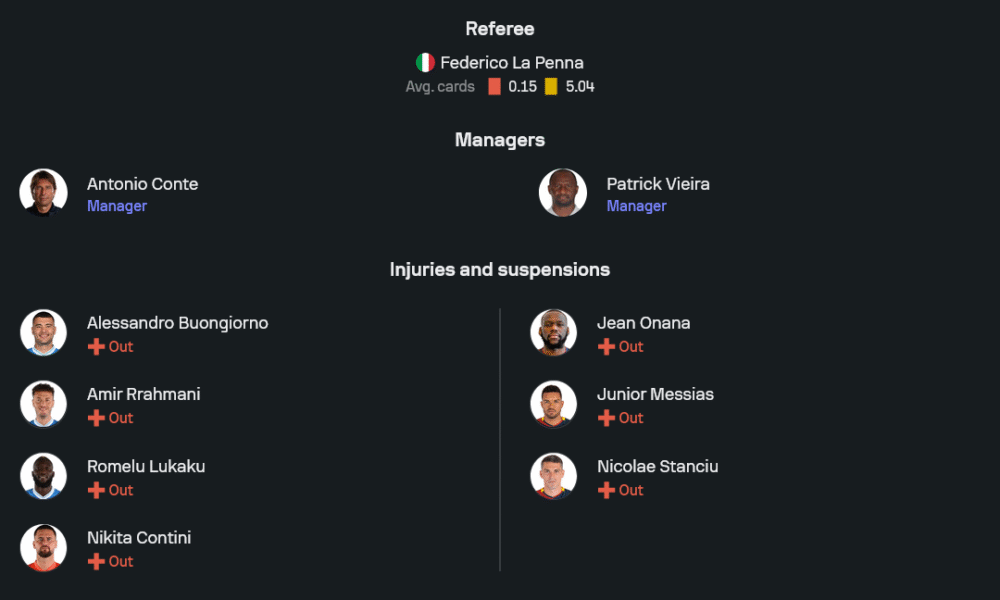Open the Antonio Conte name link

pyautogui.click(x=142, y=184)
